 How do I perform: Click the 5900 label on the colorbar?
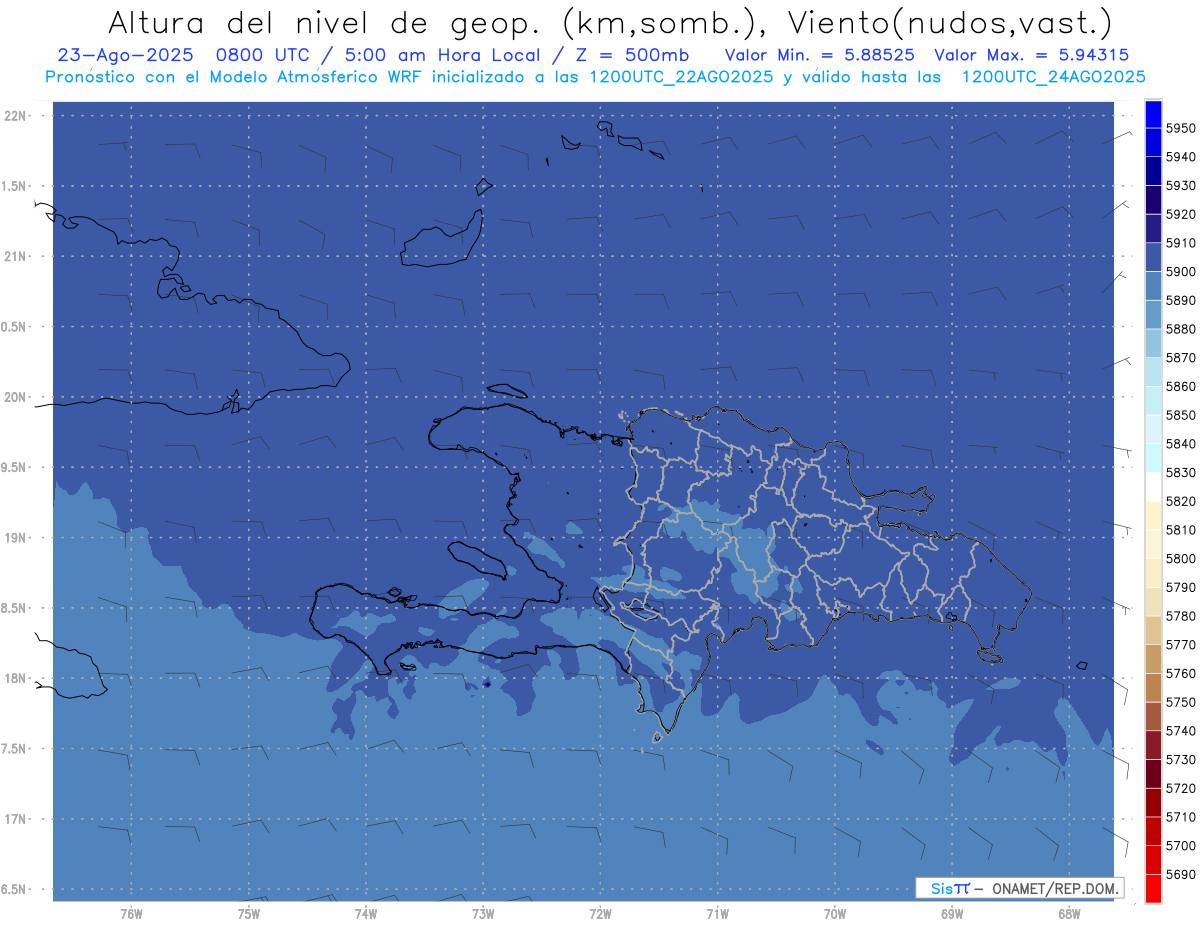pos(1180,272)
